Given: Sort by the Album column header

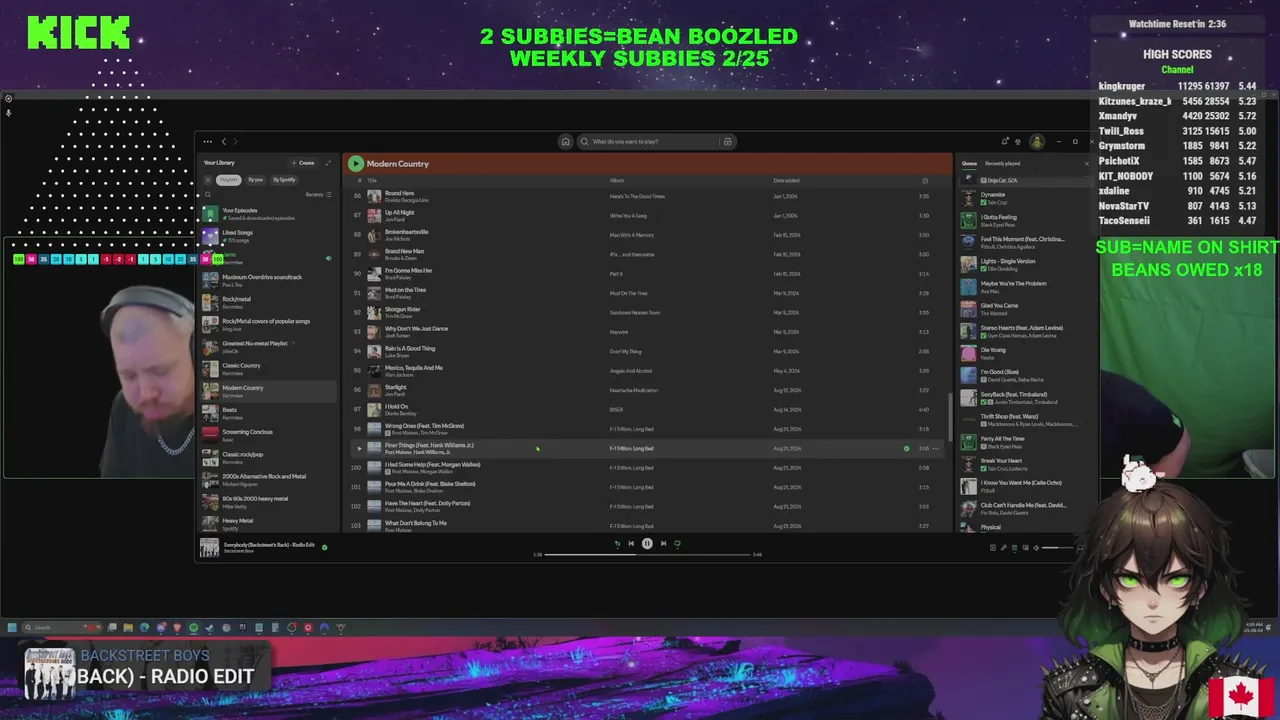Looking at the screenshot, I should pyautogui.click(x=617, y=180).
